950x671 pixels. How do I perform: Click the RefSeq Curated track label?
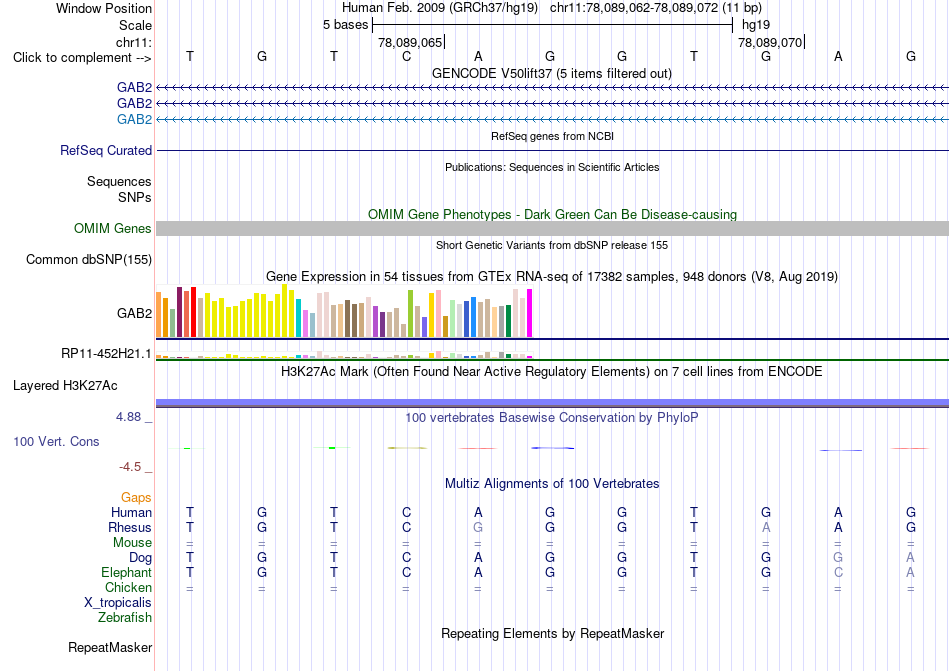point(106,150)
